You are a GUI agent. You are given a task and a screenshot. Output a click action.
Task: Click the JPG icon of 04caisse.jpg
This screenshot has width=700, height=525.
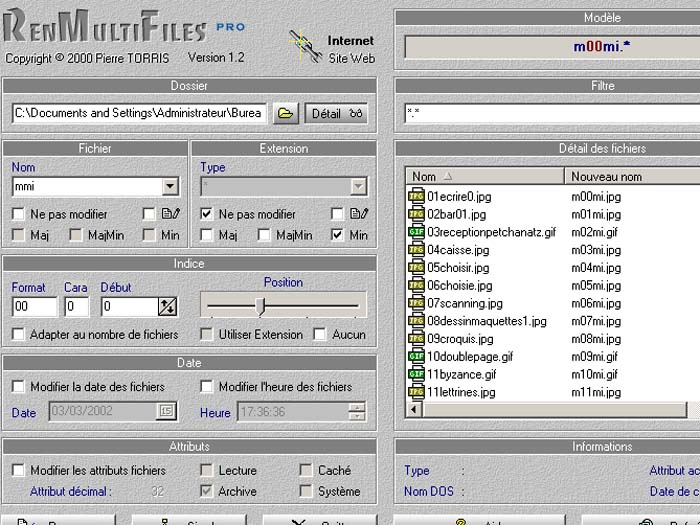point(416,250)
